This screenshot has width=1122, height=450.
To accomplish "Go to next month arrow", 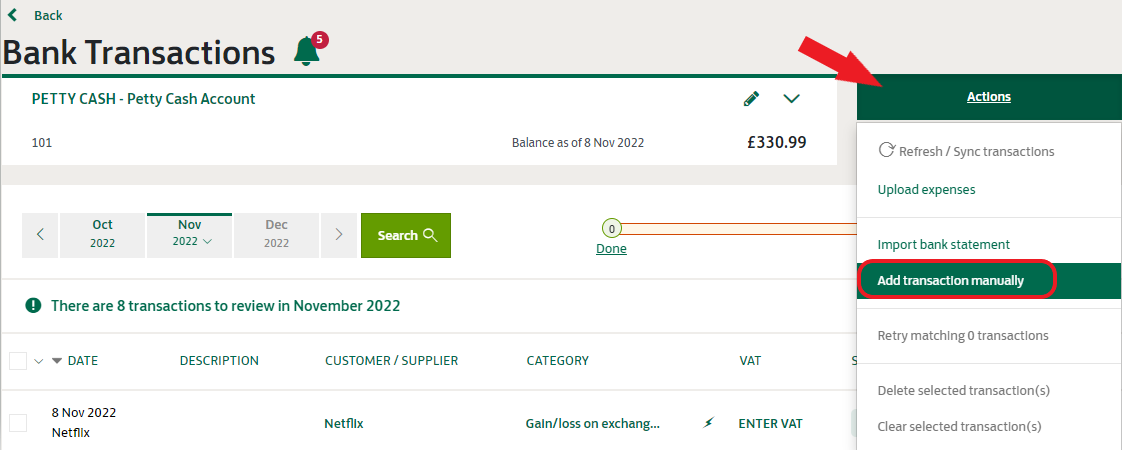I will [339, 235].
